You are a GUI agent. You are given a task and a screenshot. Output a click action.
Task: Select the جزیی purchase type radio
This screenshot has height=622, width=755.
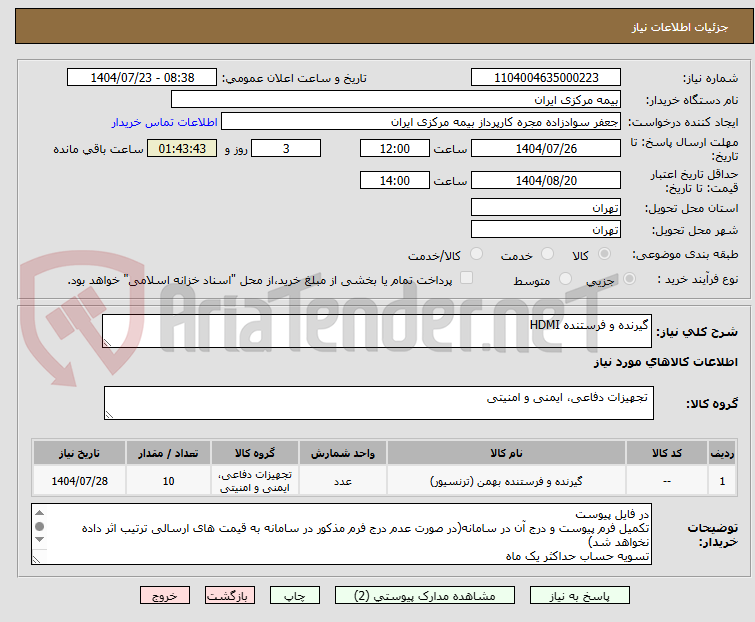click(629, 279)
